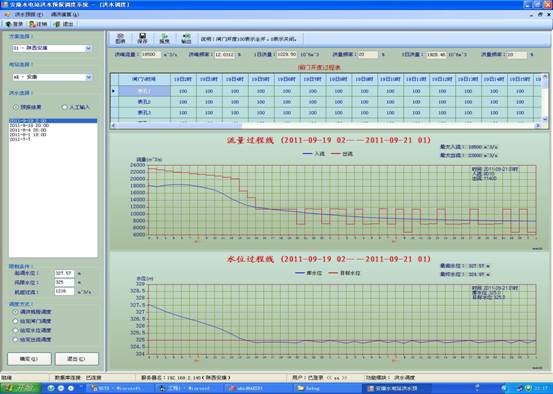Viewport: 553px width, 394px height.
Task: Select the highlighted first flood list entry
Action: pyautogui.click(x=53, y=121)
